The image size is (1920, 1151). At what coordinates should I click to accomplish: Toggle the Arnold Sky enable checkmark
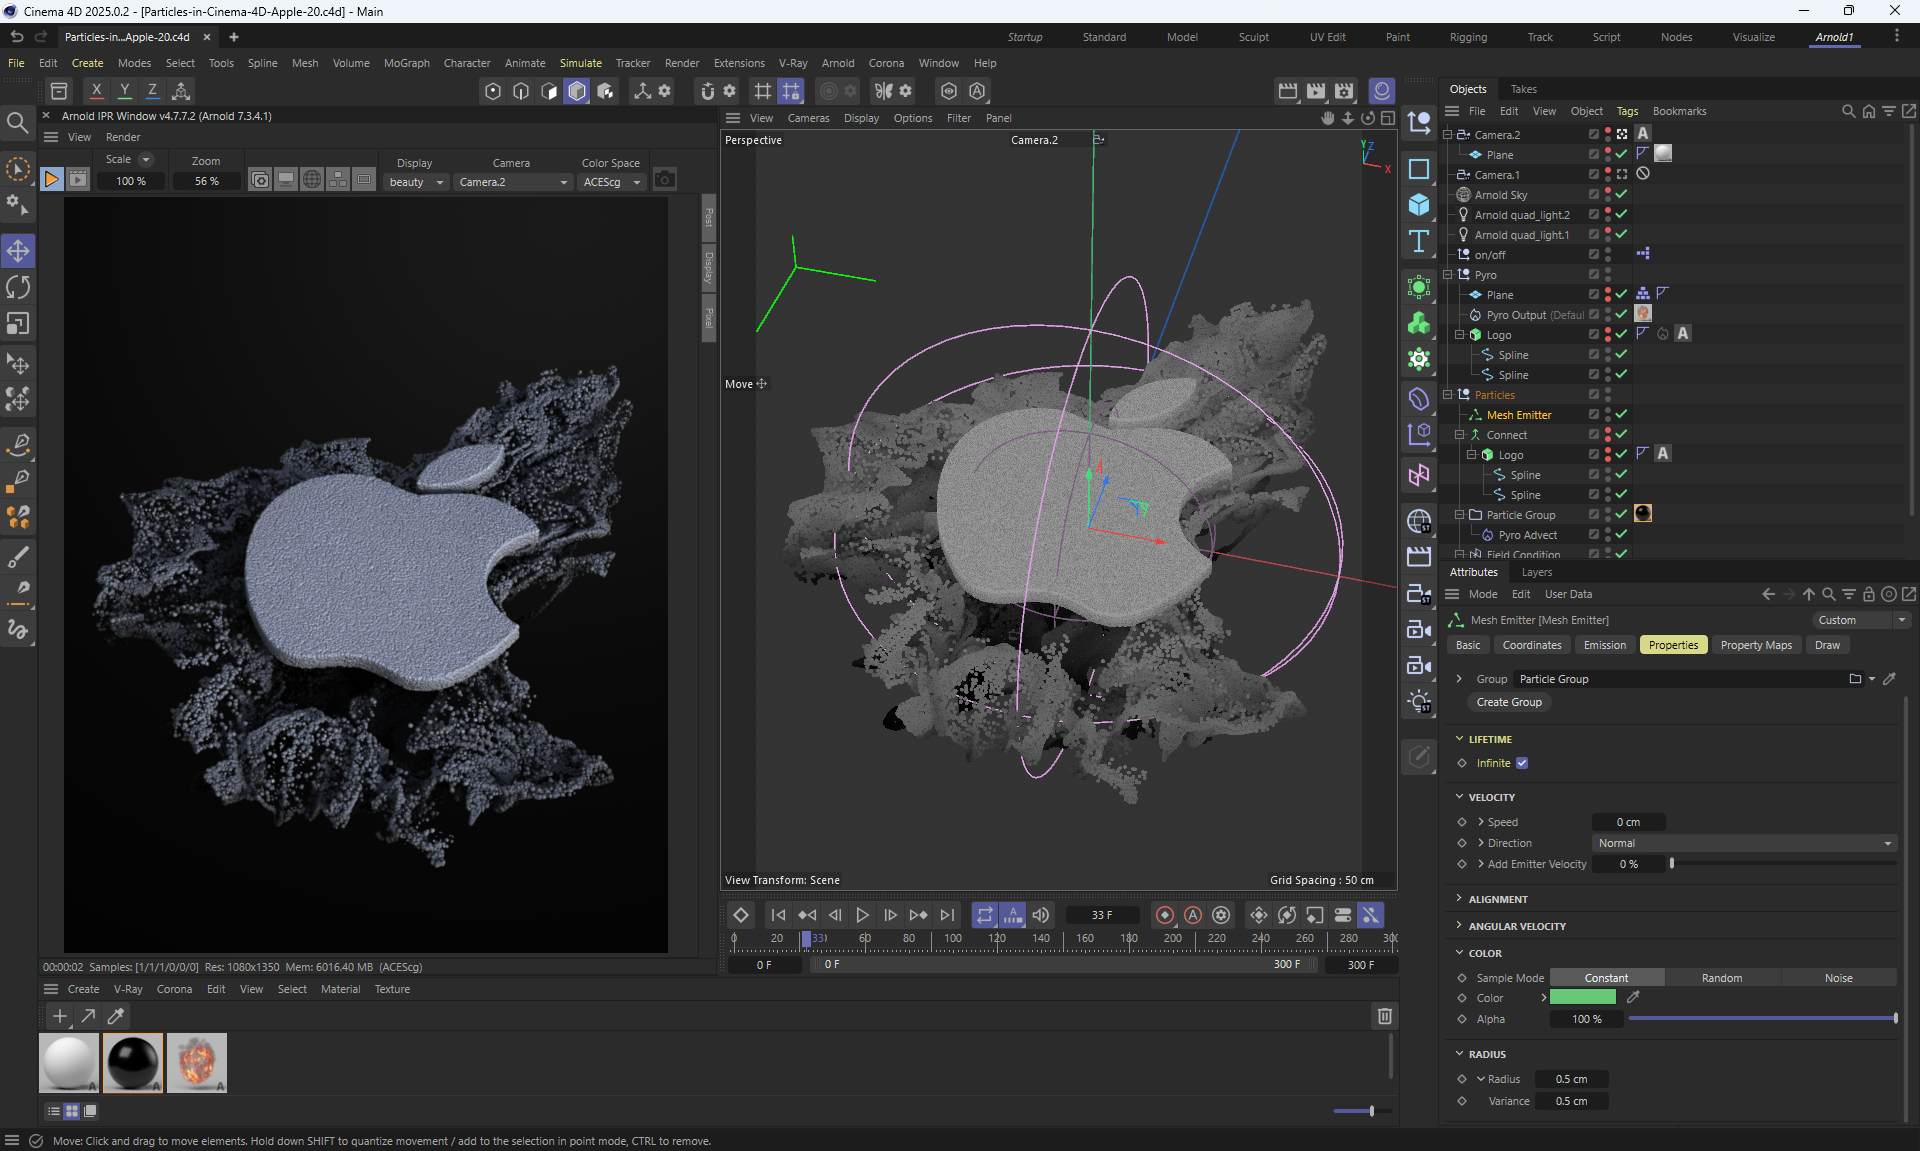point(1621,194)
